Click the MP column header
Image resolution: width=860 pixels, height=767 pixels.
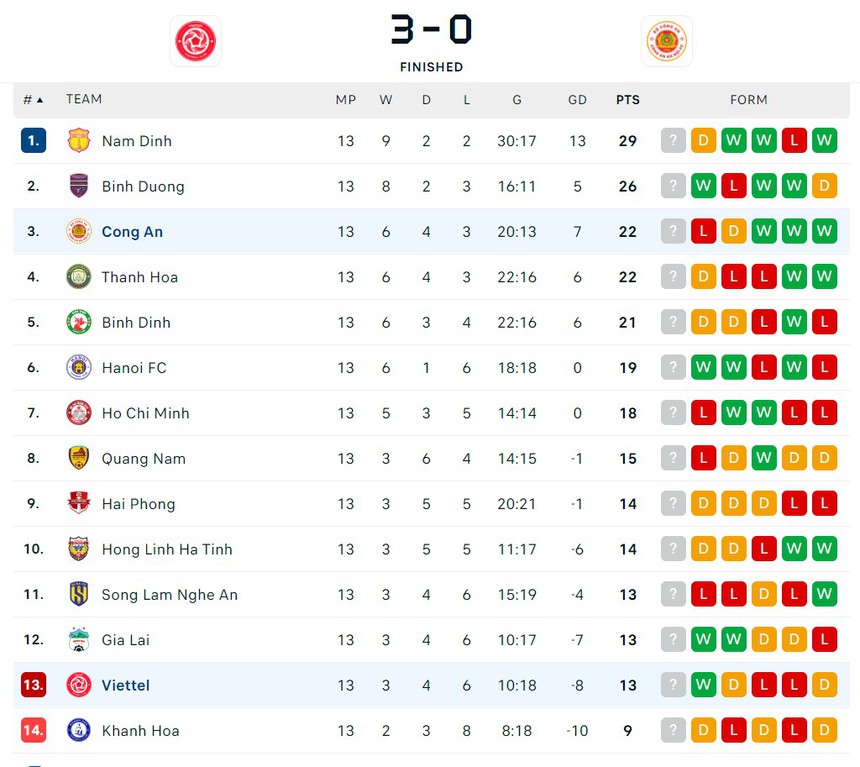pos(346,100)
